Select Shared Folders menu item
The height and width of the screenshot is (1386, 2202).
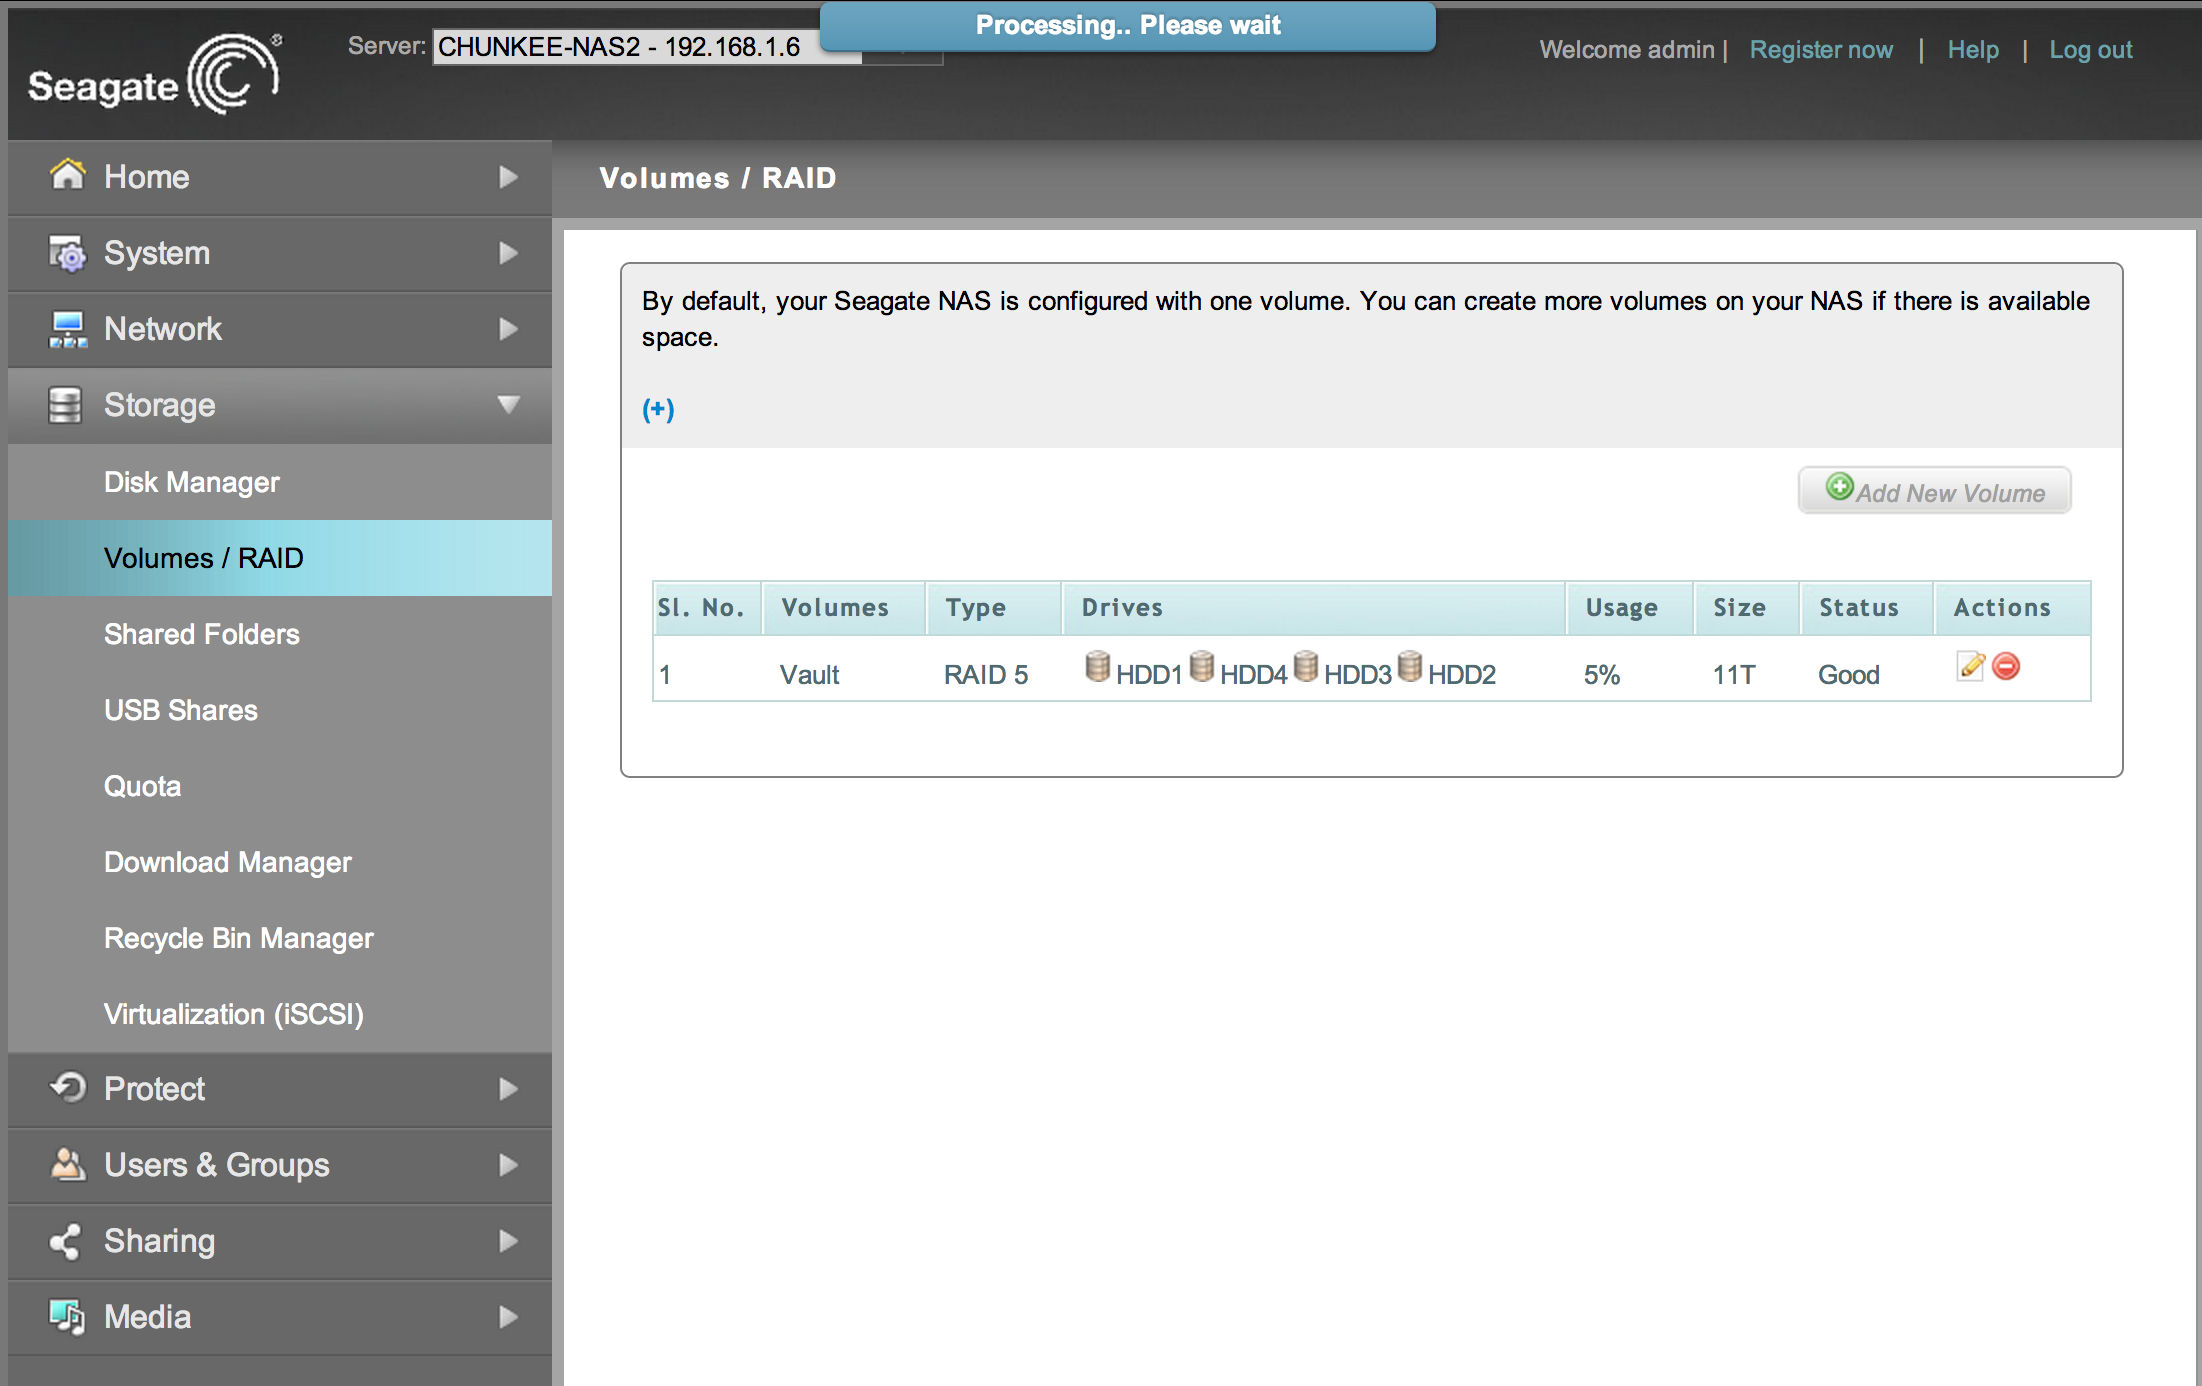pos(202,634)
